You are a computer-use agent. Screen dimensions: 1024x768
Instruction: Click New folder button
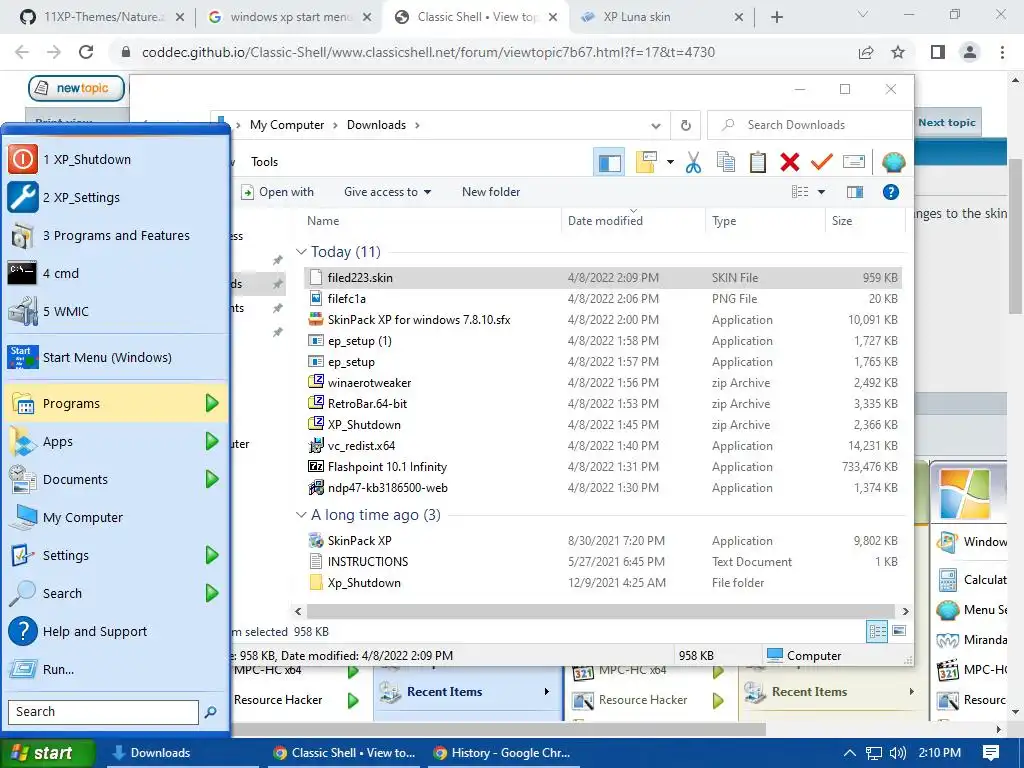pyautogui.click(x=491, y=192)
